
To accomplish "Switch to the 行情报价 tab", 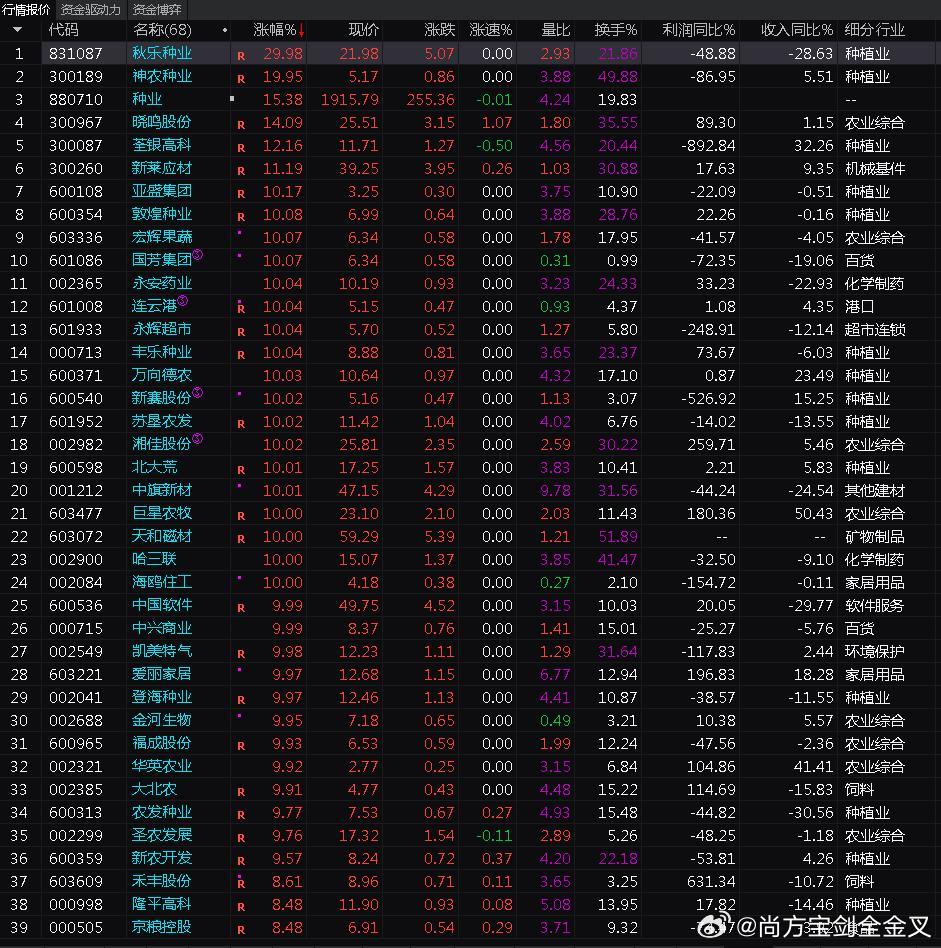I will click(x=26, y=10).
